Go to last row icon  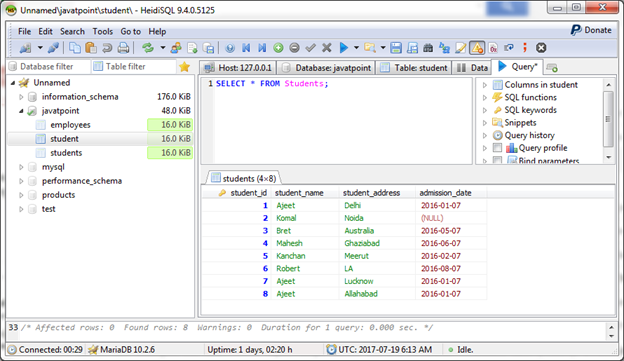click(262, 48)
